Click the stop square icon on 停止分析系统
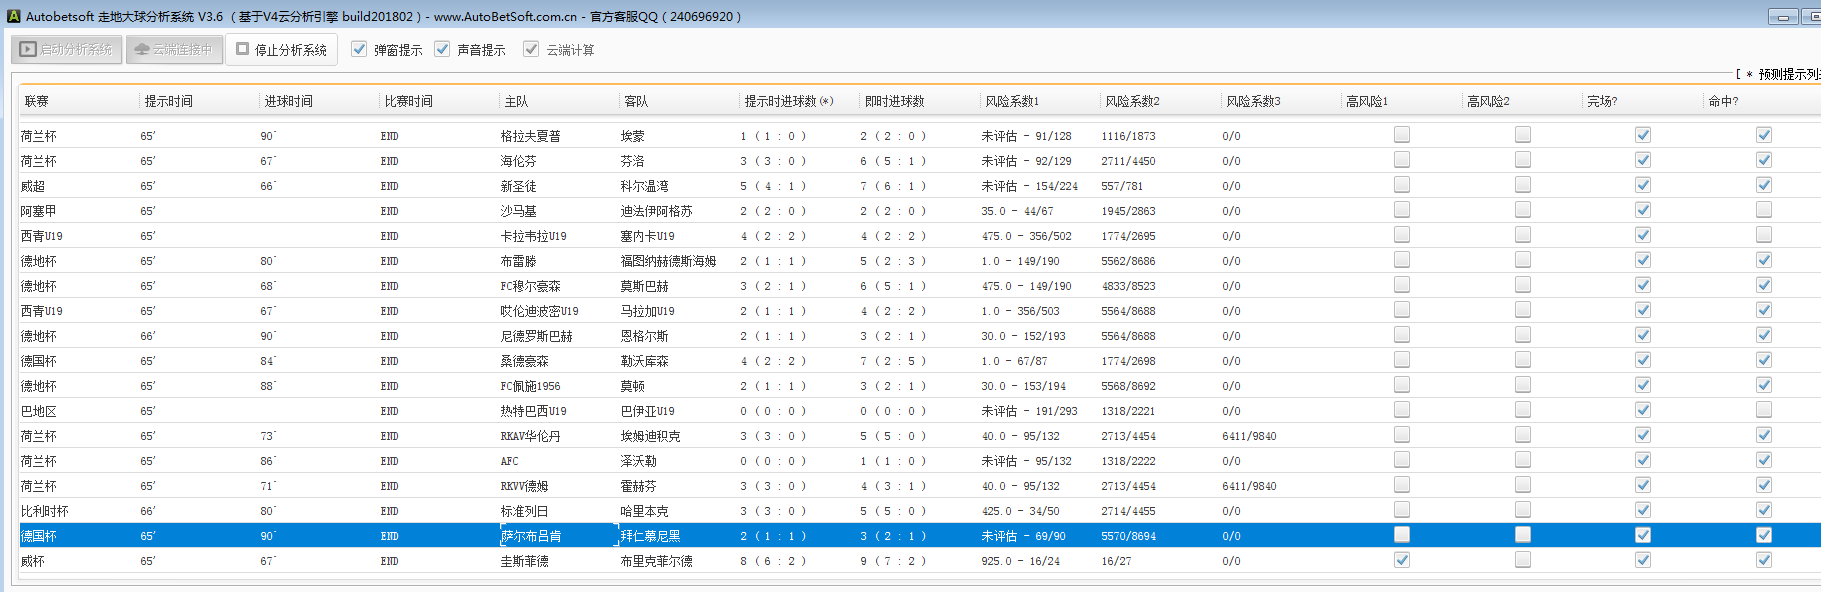 pyautogui.click(x=242, y=49)
